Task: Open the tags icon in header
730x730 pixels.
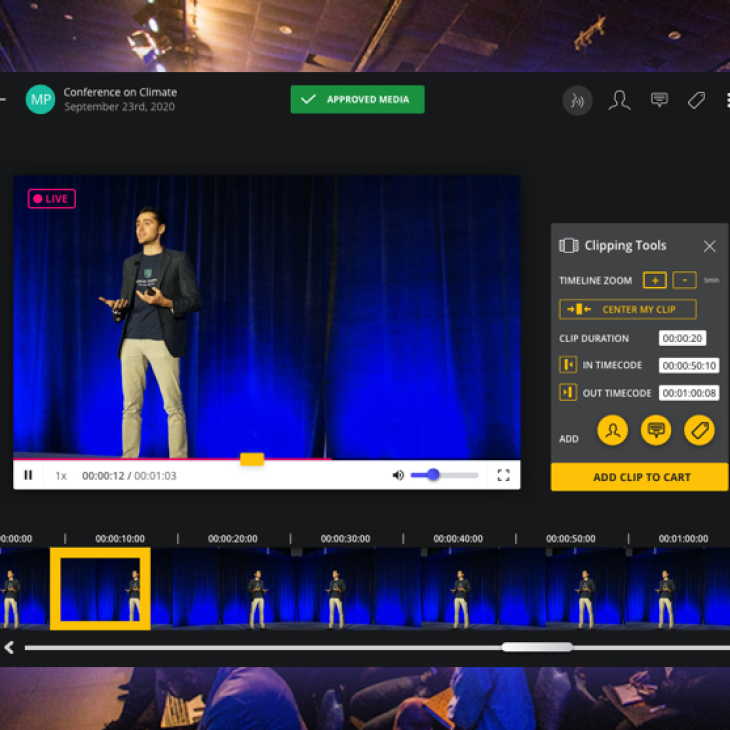Action: pos(696,100)
